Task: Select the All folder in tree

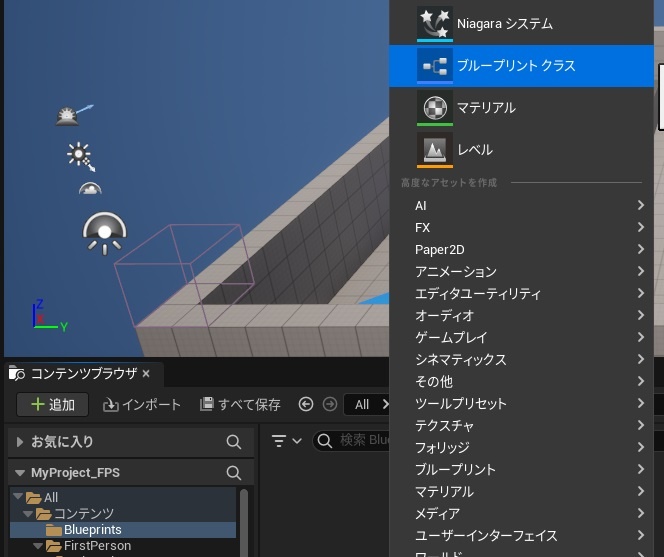Action: (51, 497)
